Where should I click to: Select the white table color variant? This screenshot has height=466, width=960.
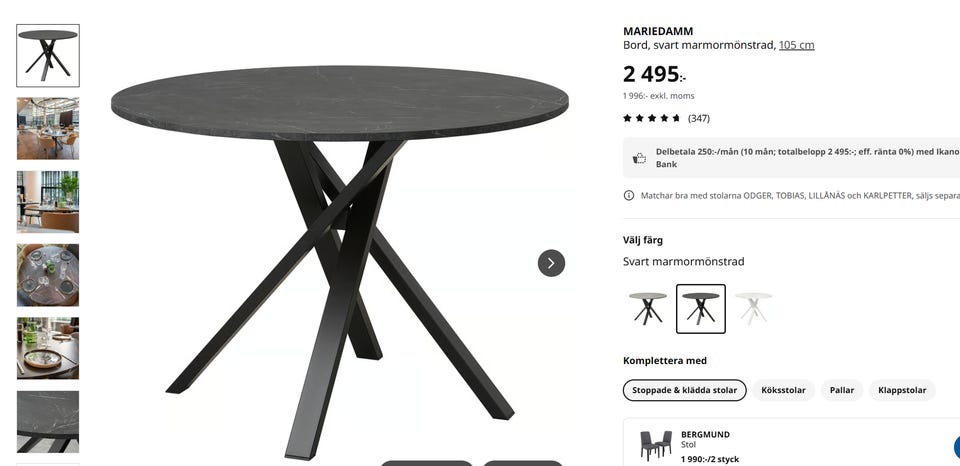tap(754, 308)
